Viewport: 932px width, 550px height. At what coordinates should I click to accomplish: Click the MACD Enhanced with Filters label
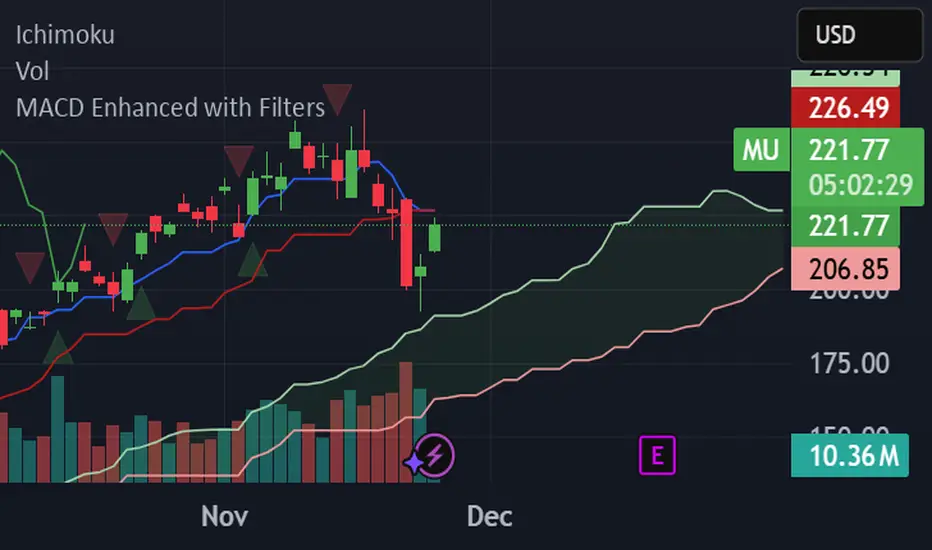point(171,107)
